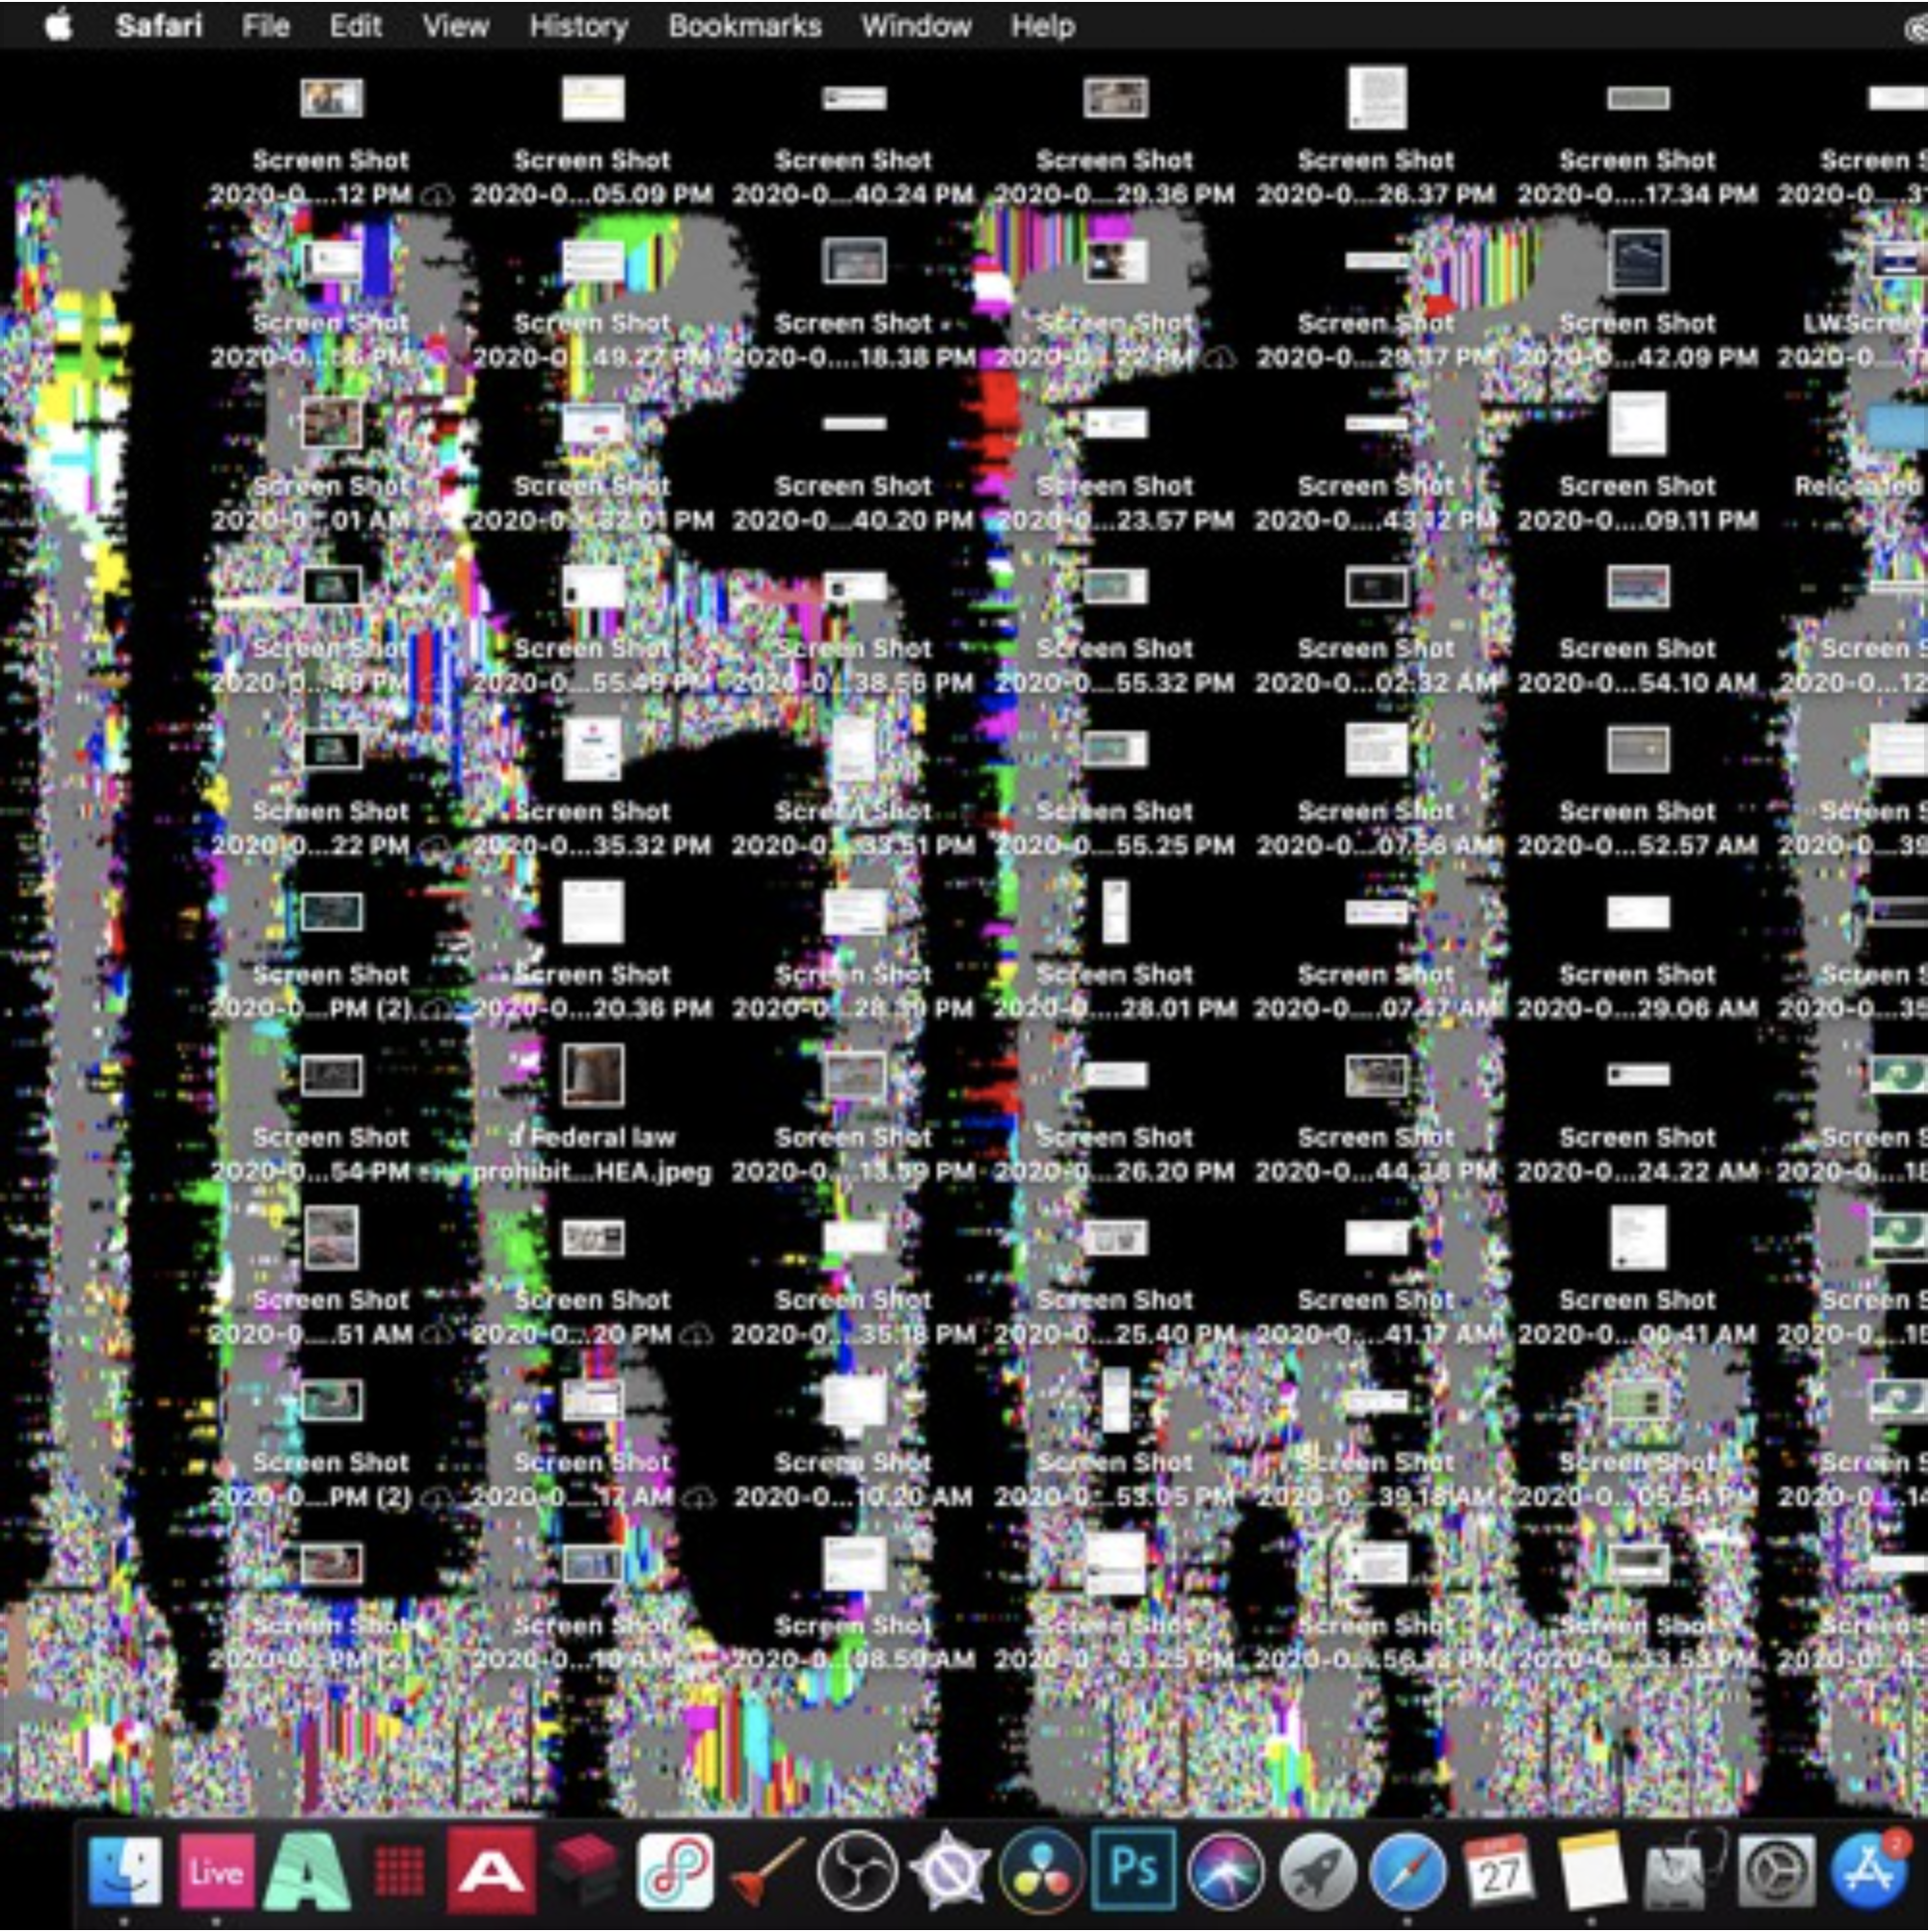Select 'a Federal law prohibit...HEA.jpeg' file
The height and width of the screenshot is (1932, 1928).
pos(593,1076)
